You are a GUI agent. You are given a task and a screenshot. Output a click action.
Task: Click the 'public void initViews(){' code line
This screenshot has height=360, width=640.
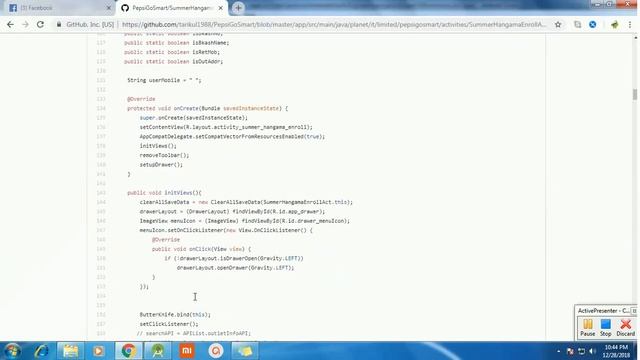tap(164, 193)
